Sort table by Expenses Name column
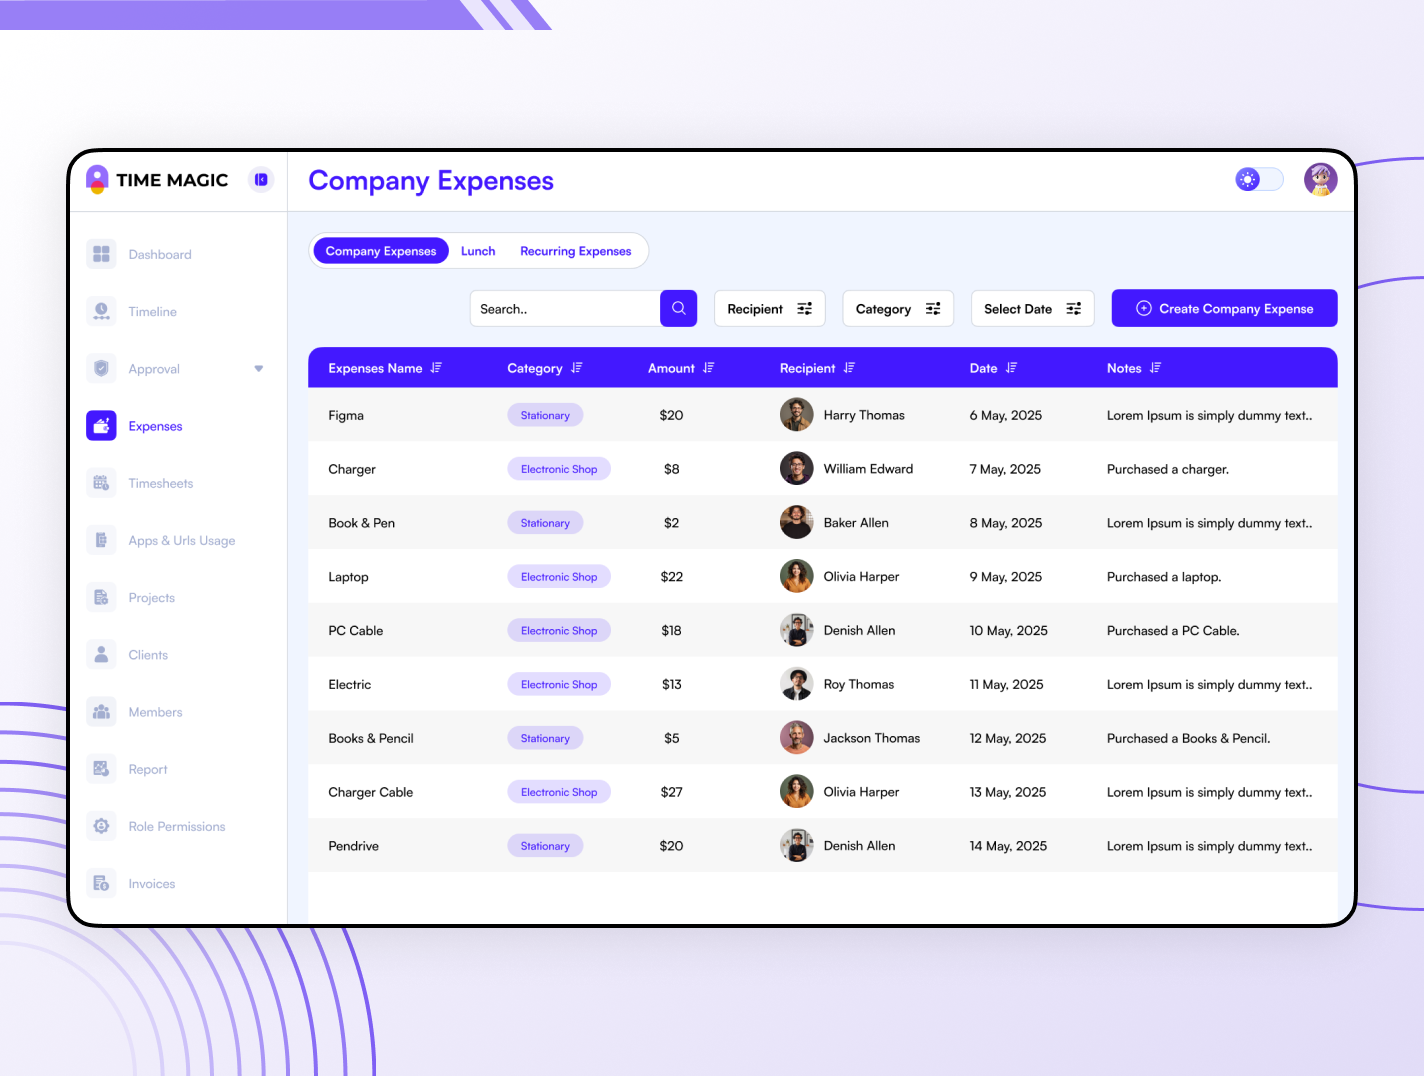Image resolution: width=1424 pixels, height=1076 pixels. pos(436,368)
